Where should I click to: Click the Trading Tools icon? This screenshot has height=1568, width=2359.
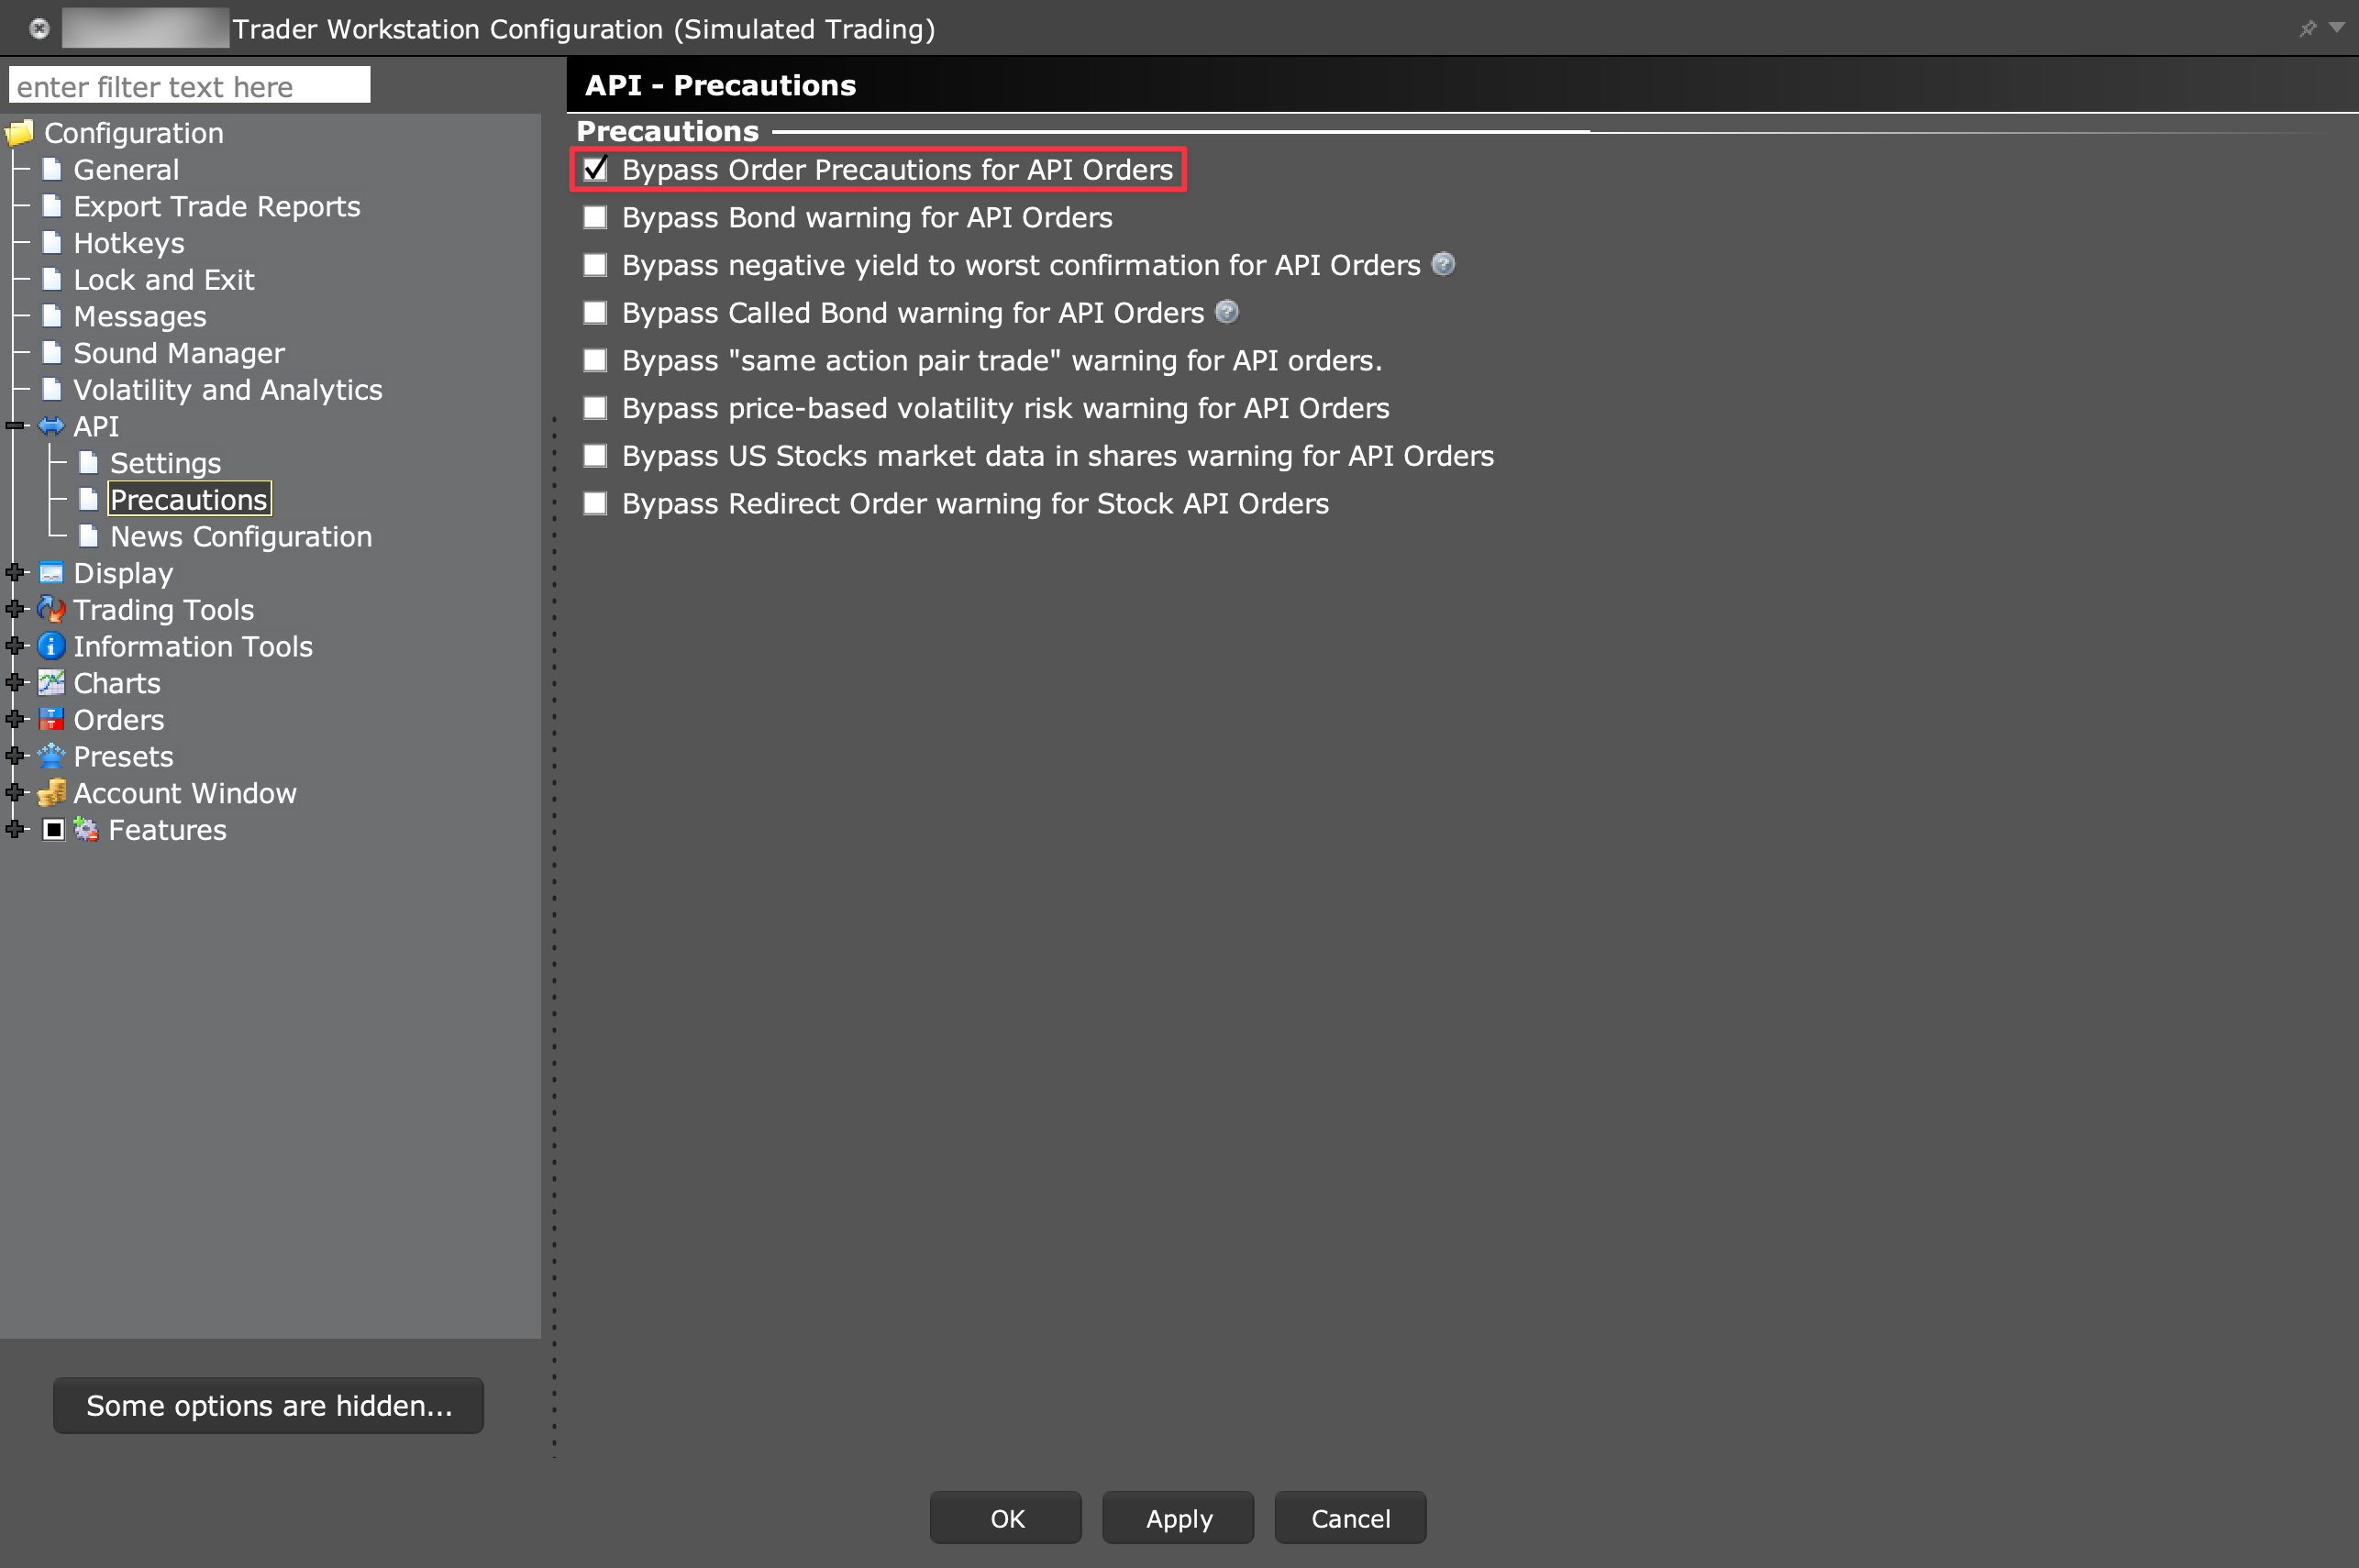tap(51, 610)
